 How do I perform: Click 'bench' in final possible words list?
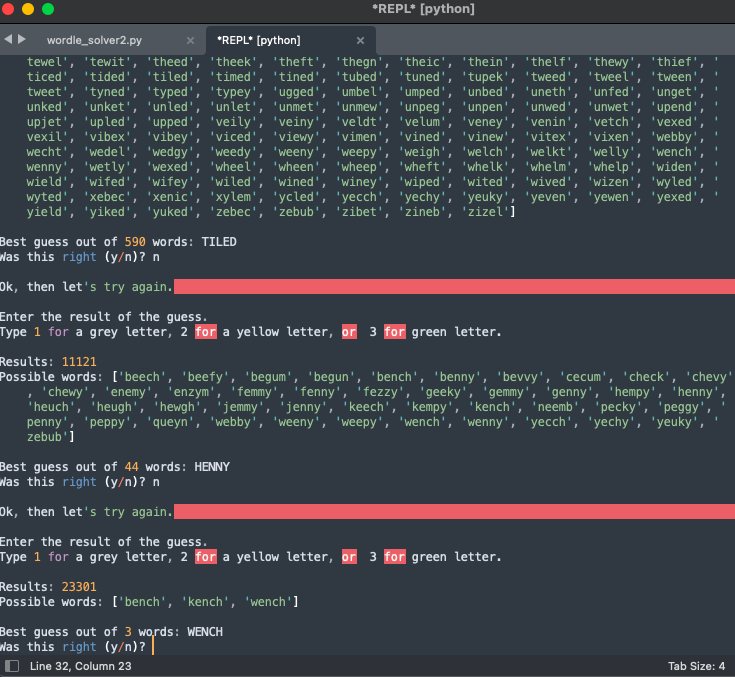click(x=142, y=602)
